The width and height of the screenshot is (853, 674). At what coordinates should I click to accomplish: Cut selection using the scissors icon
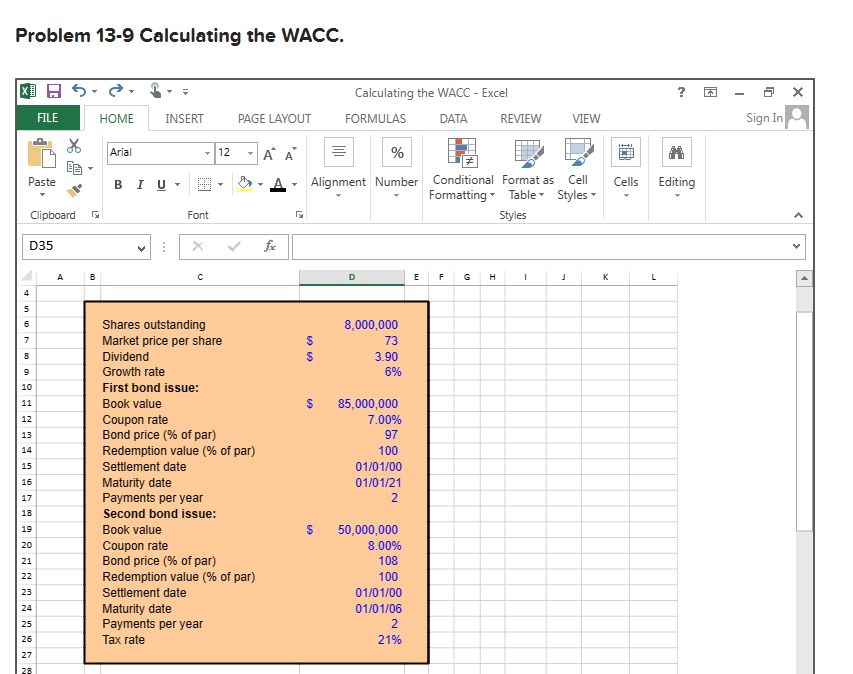pos(74,146)
